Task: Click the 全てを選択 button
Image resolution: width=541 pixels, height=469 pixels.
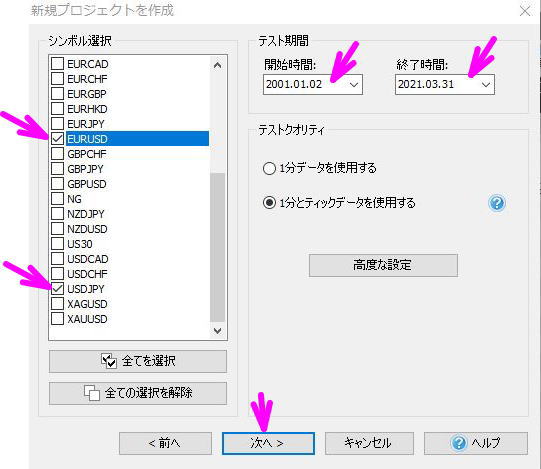Action: (138, 361)
